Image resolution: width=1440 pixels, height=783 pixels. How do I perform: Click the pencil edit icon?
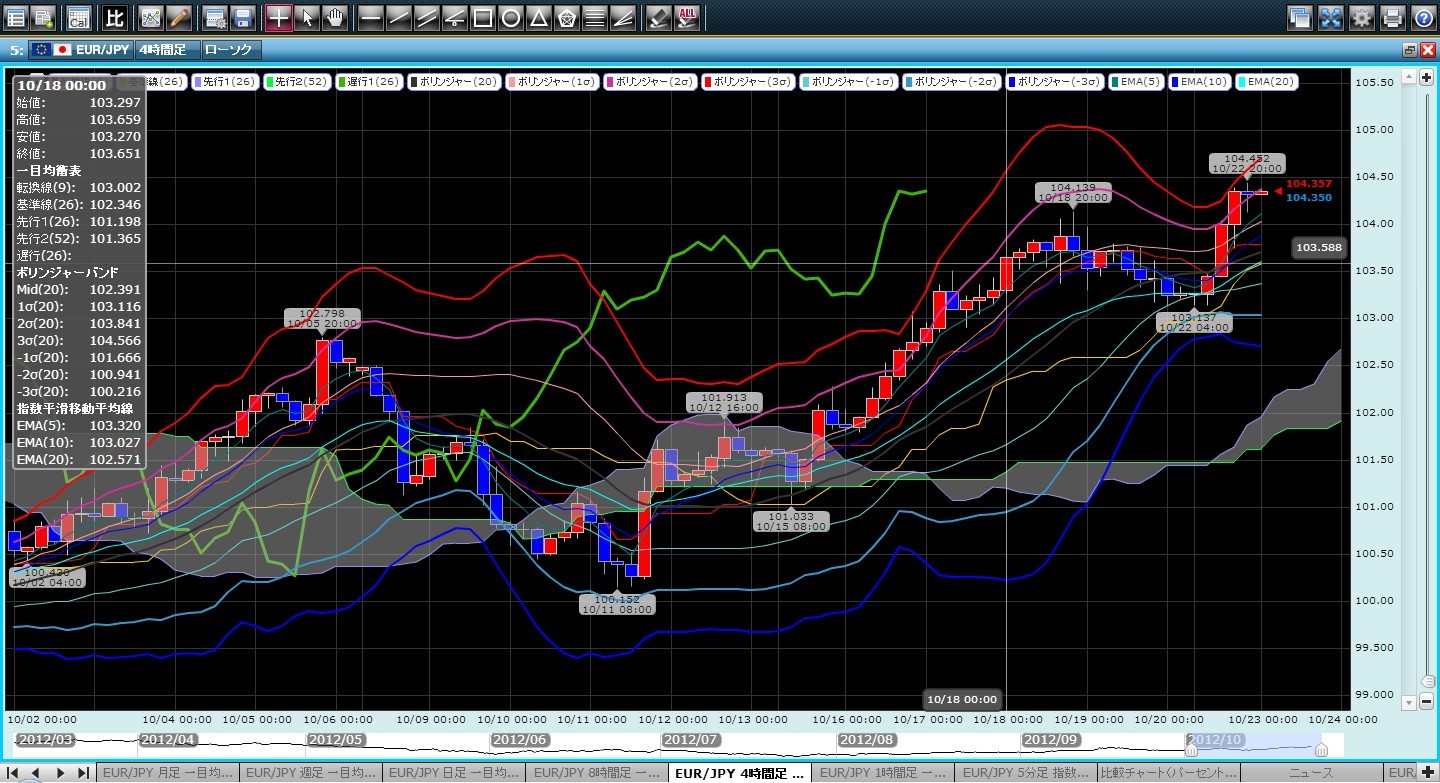coord(179,17)
